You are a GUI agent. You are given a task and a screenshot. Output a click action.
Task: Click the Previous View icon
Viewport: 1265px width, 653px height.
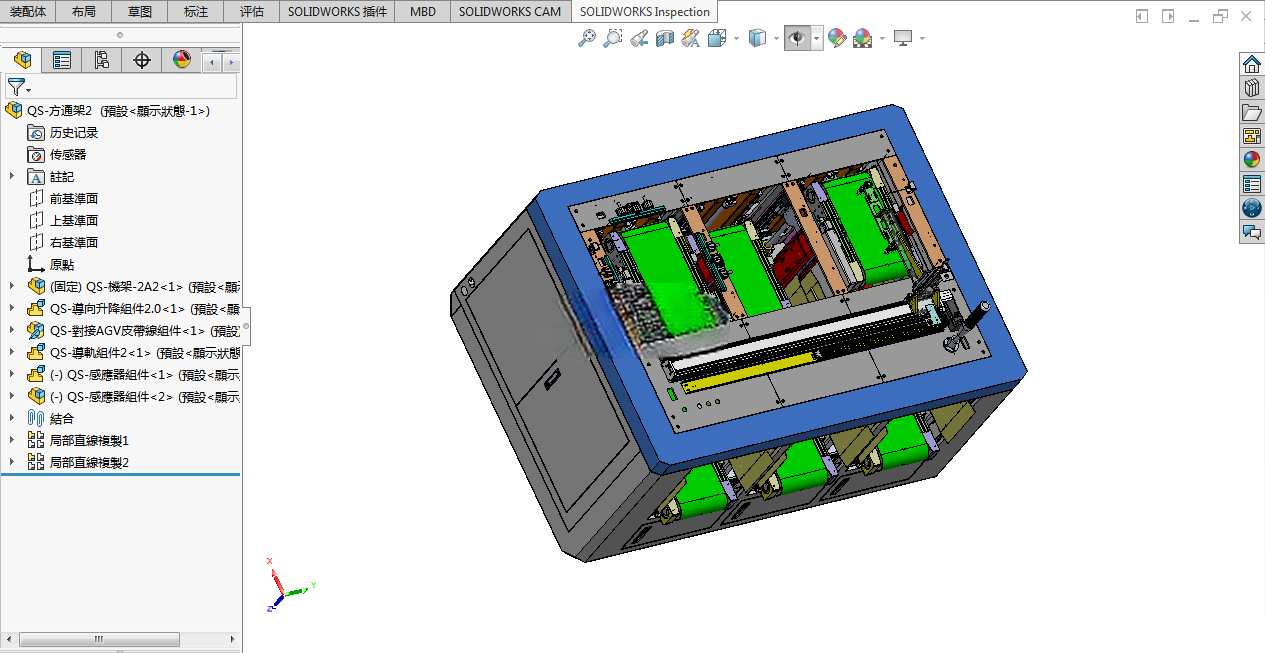pos(640,38)
